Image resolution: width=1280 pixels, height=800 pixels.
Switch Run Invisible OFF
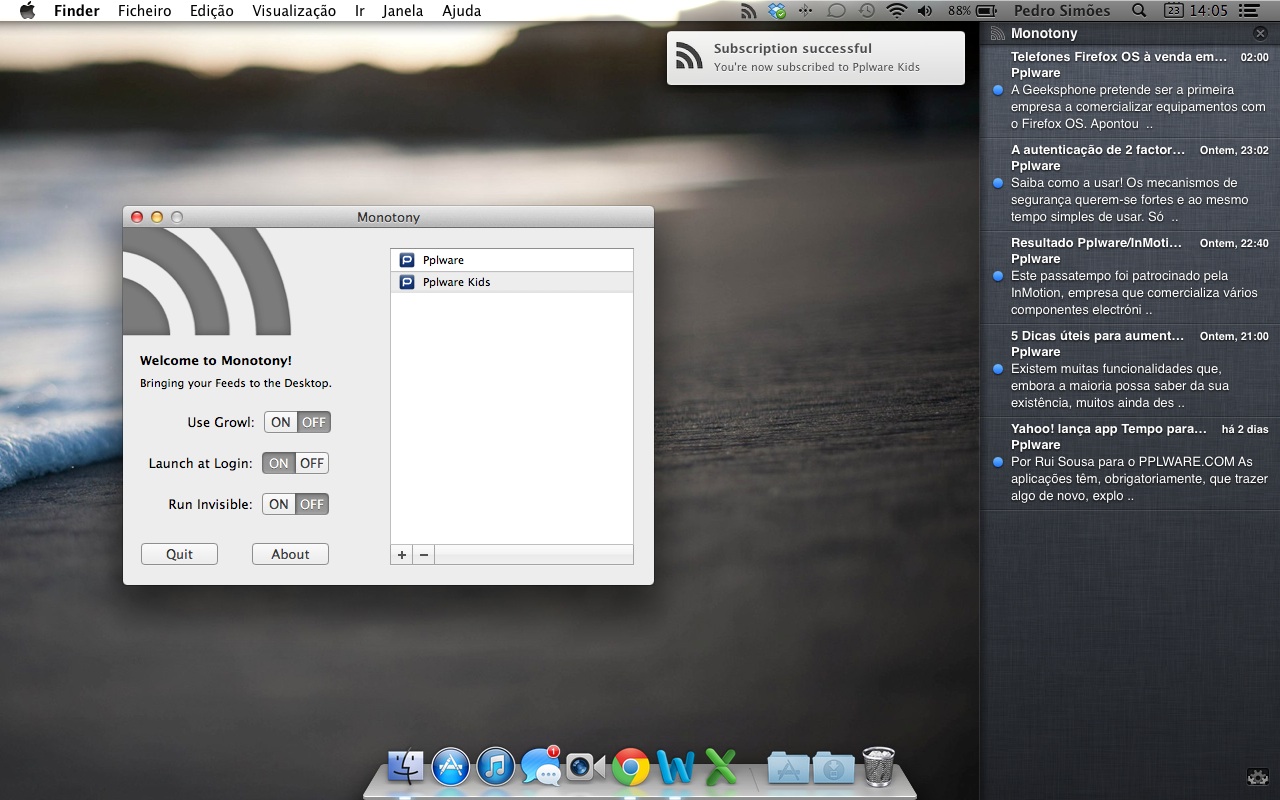tap(312, 504)
